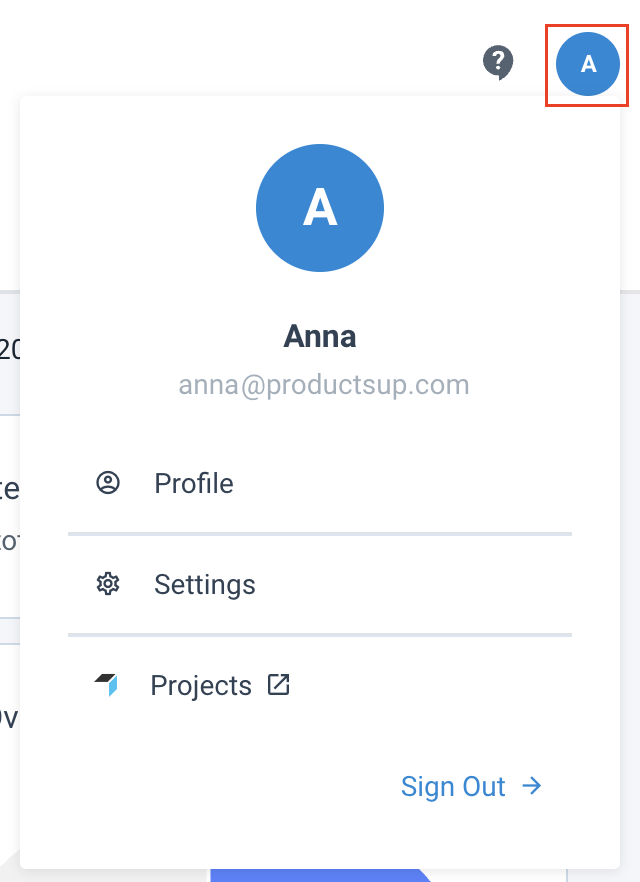Open the Projects menu entry
640x882 pixels.
click(201, 686)
